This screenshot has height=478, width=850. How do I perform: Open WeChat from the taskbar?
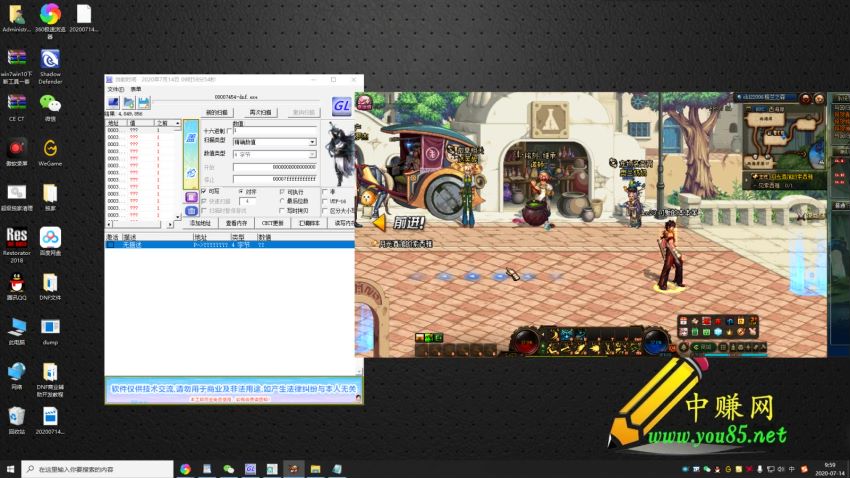tap(229, 469)
